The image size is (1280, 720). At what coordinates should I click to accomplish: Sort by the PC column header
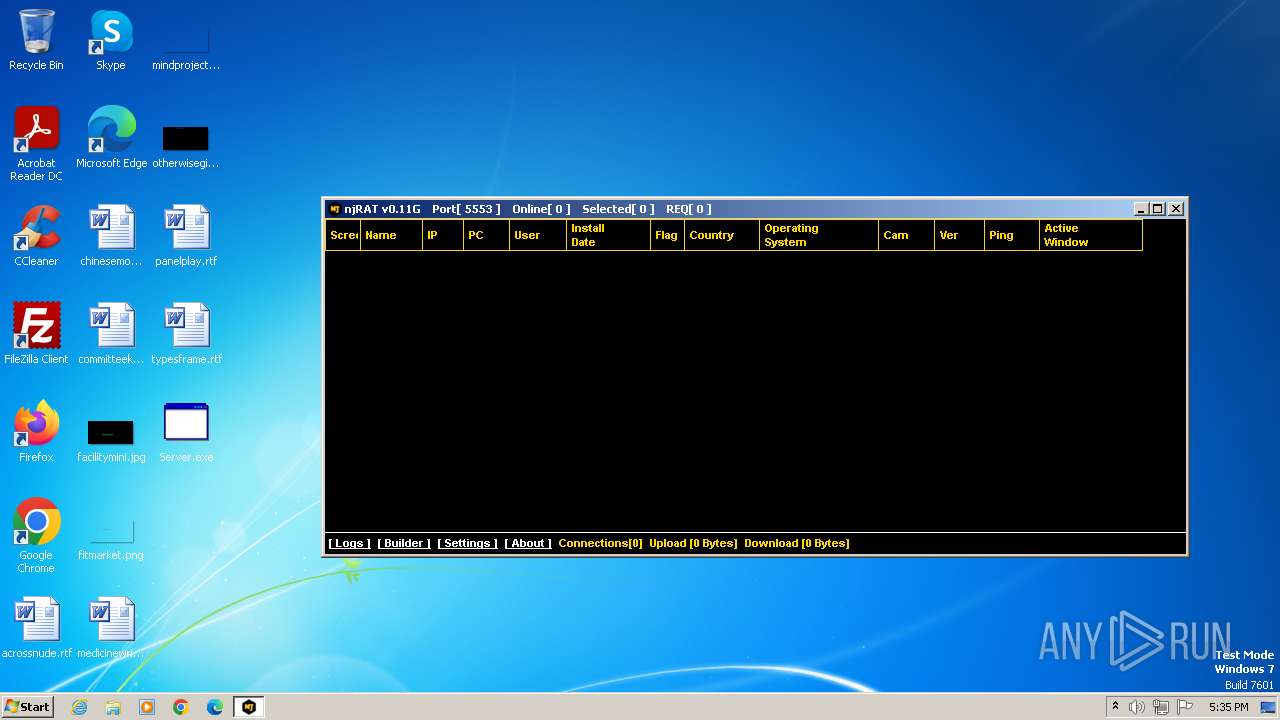point(487,235)
